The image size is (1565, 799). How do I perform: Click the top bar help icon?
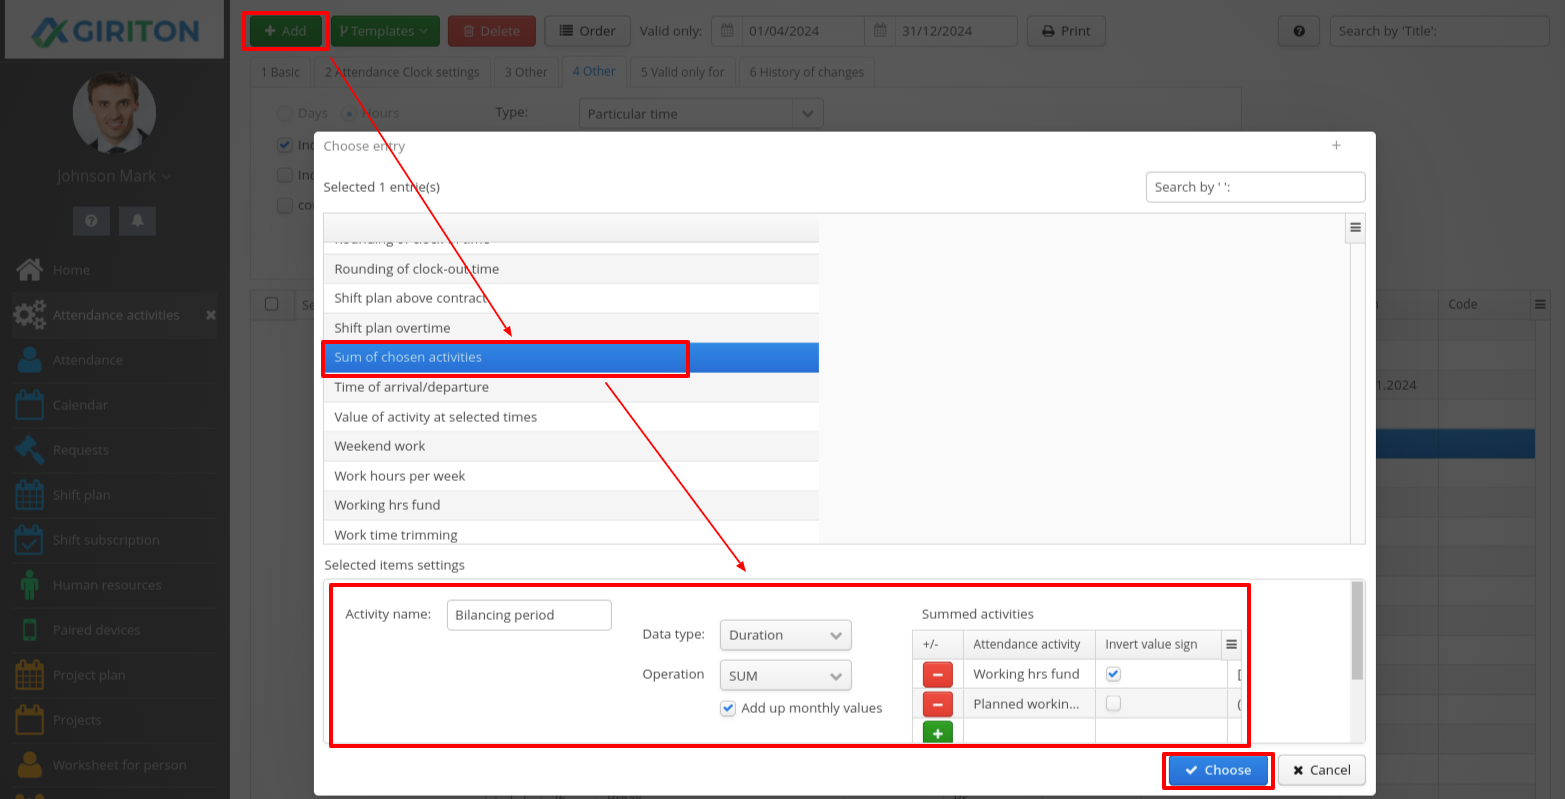(1299, 31)
